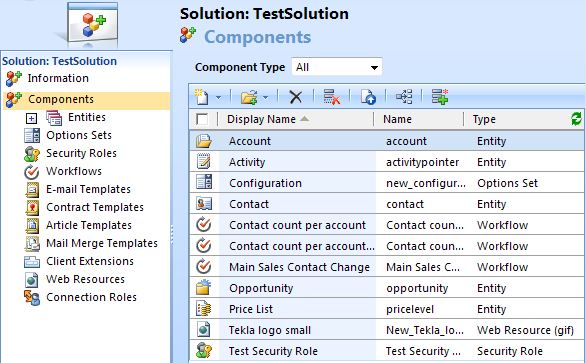
Task: Click the Delete X toolbar icon
Action: [296, 98]
